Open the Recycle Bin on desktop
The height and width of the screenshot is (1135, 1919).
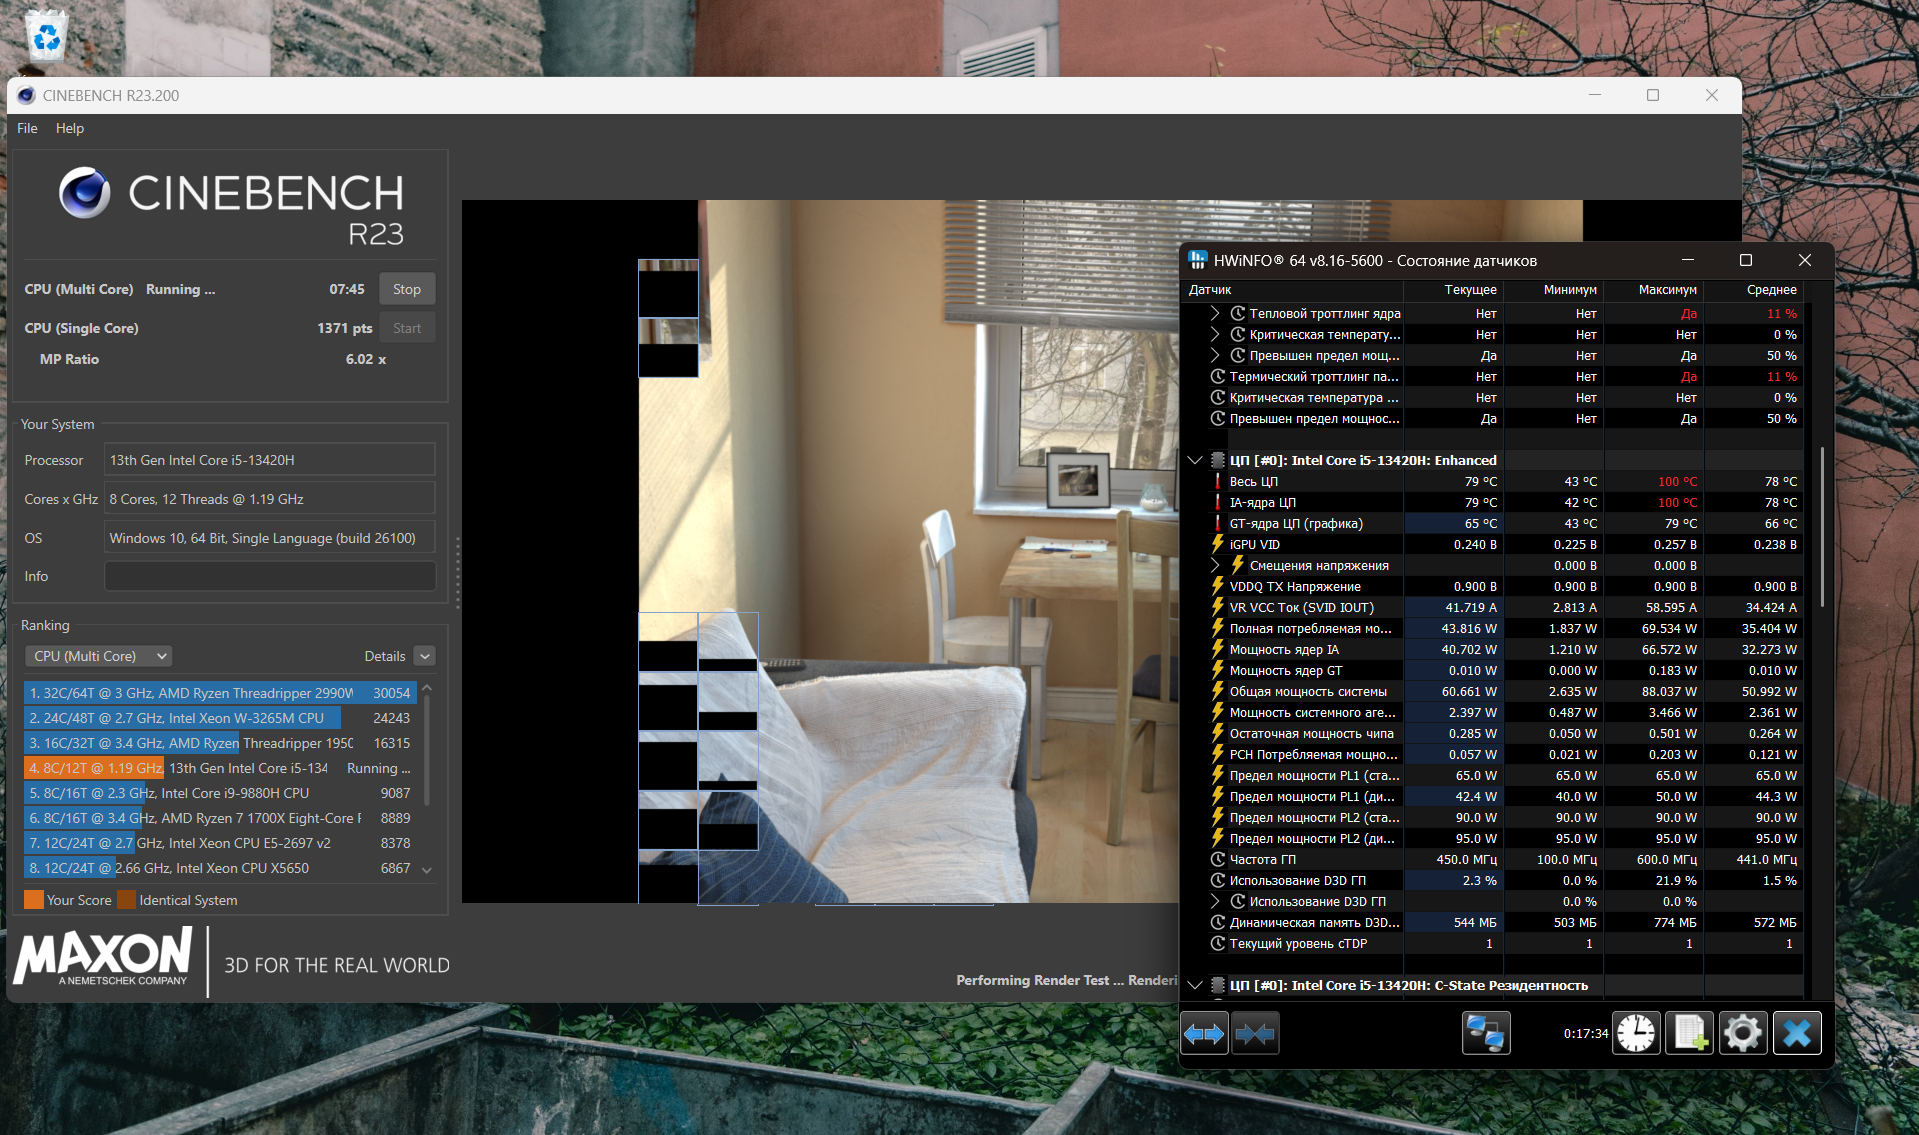click(47, 37)
